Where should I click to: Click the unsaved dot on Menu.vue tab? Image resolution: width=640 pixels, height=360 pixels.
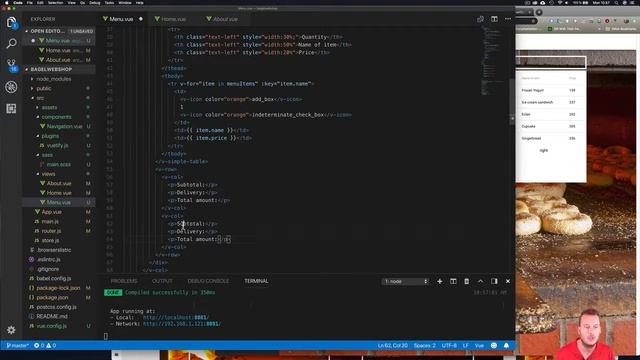141,19
